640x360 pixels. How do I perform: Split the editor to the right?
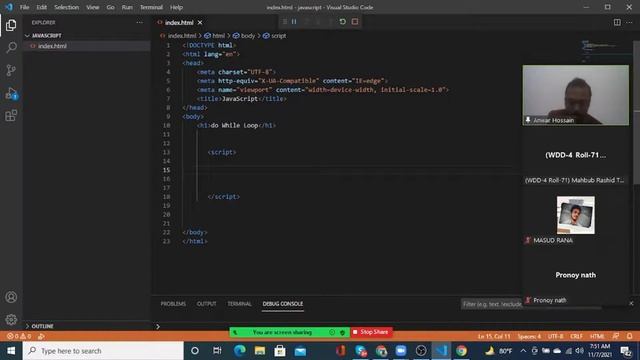[x=617, y=22]
